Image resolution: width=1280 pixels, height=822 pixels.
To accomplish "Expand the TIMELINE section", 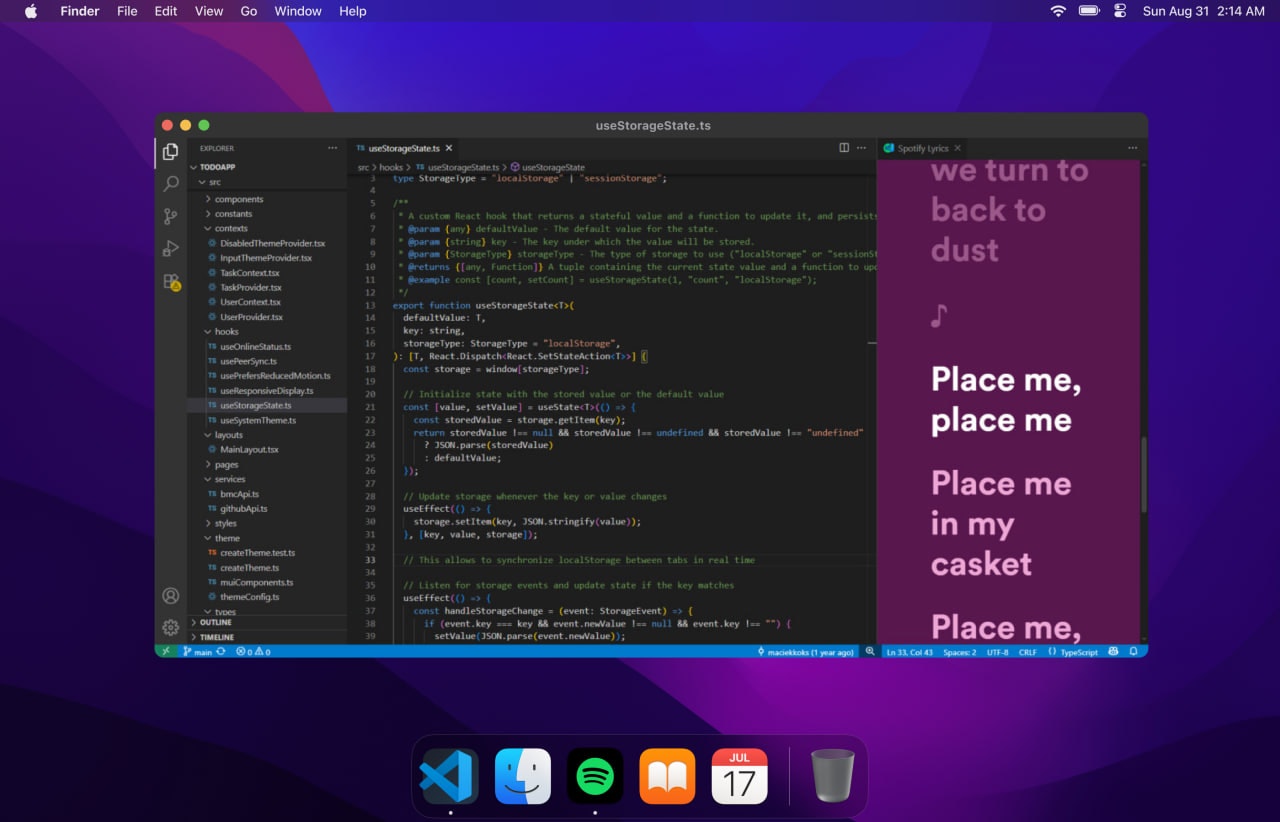I will (x=267, y=637).
